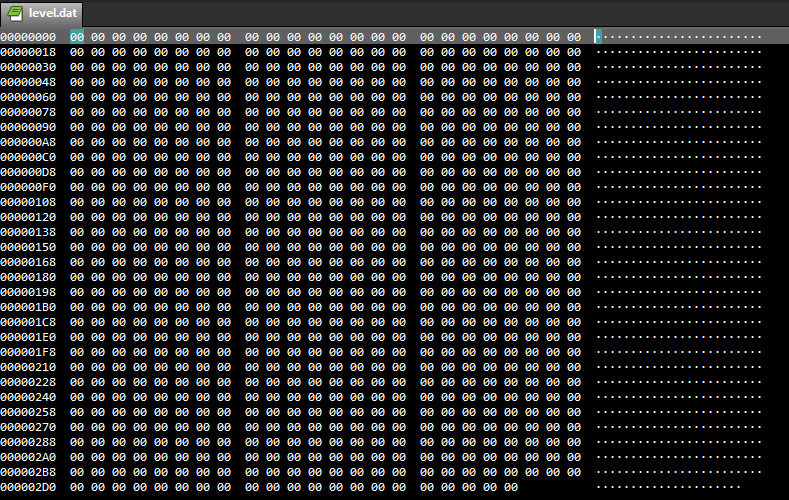The image size is (789, 500).
Task: Select the last byte in row 000002D0
Action: [x=511, y=487]
